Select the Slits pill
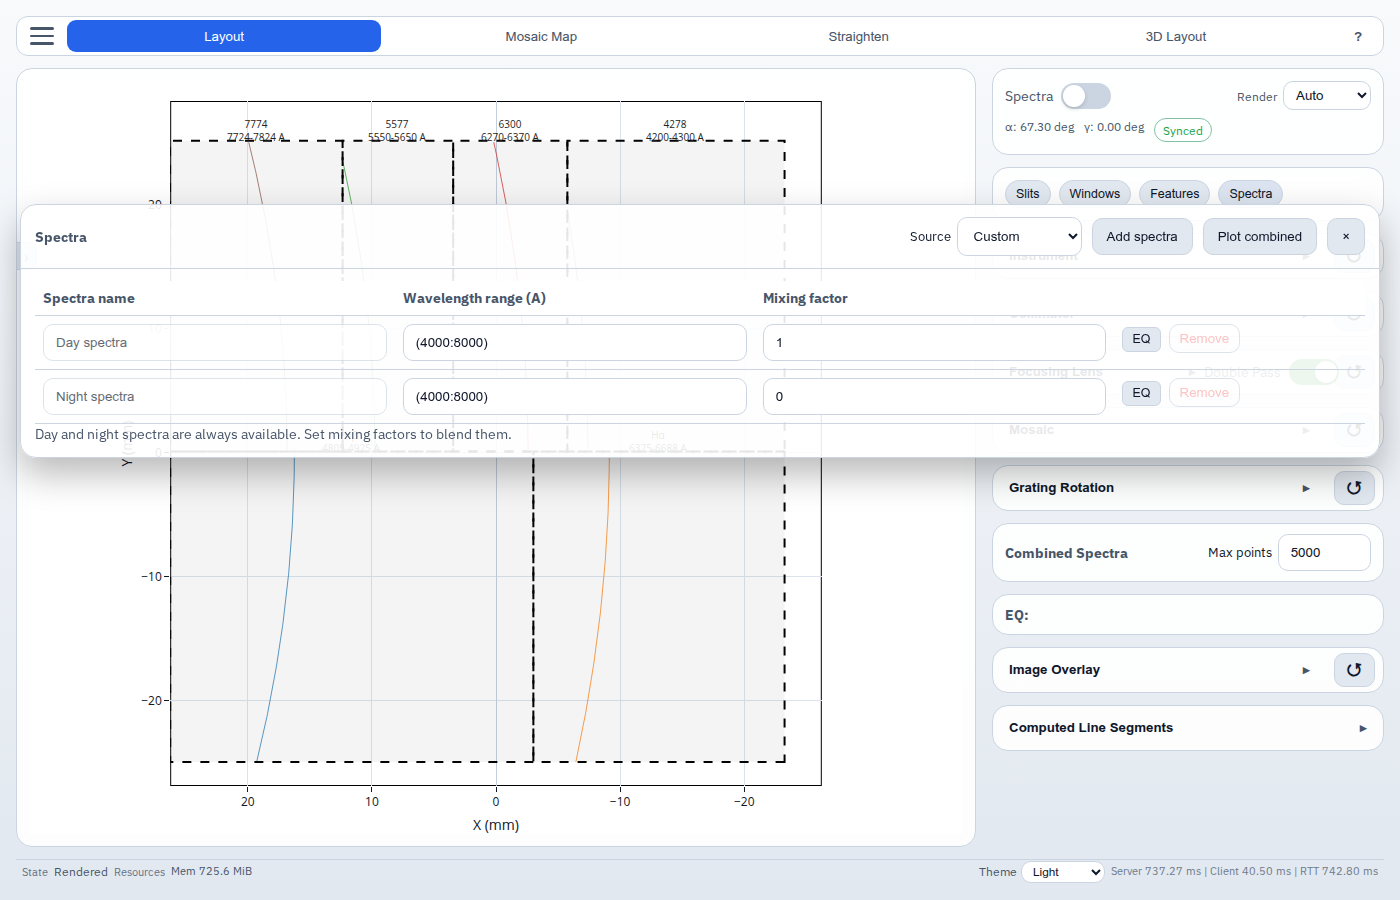The height and width of the screenshot is (900, 1400). [x=1028, y=194]
